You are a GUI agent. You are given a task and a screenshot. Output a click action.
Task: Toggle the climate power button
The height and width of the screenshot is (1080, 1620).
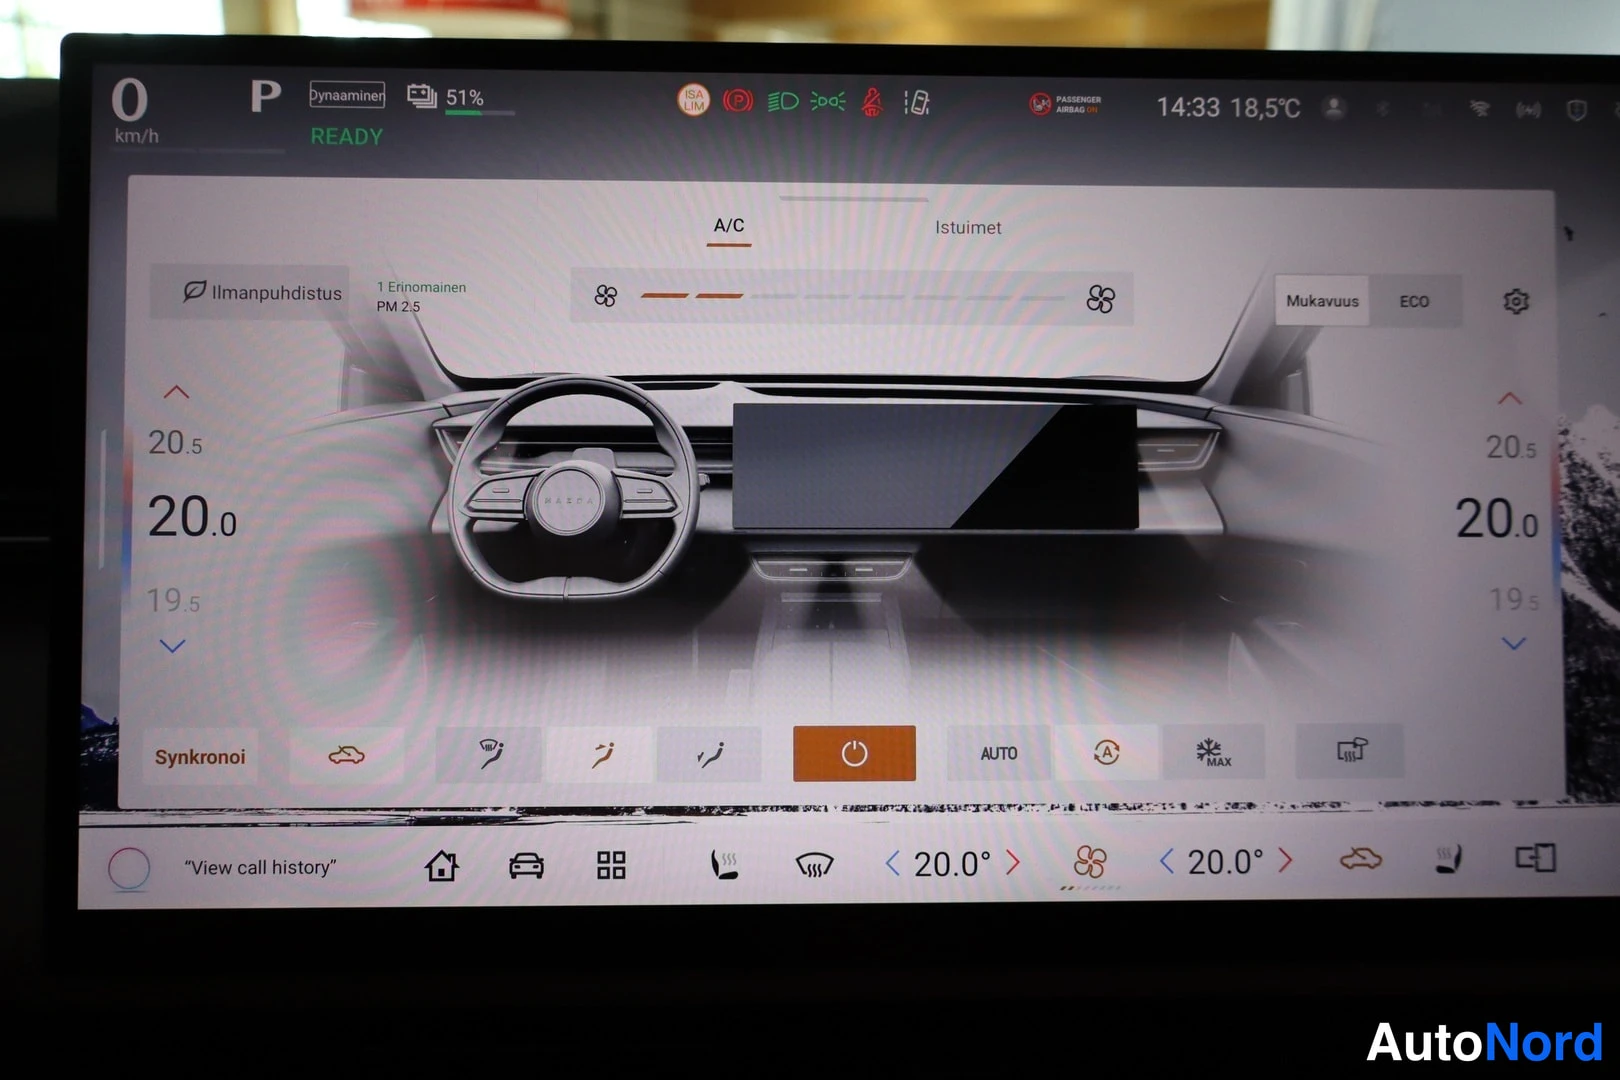tap(854, 753)
